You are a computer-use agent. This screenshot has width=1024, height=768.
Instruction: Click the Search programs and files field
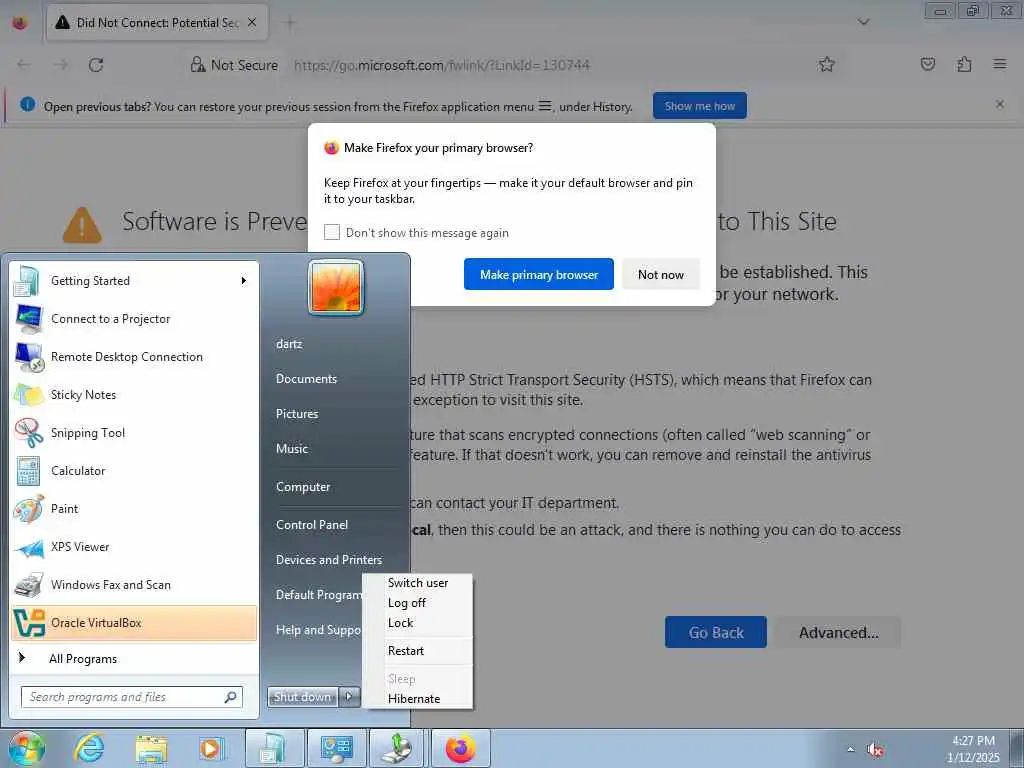point(132,697)
